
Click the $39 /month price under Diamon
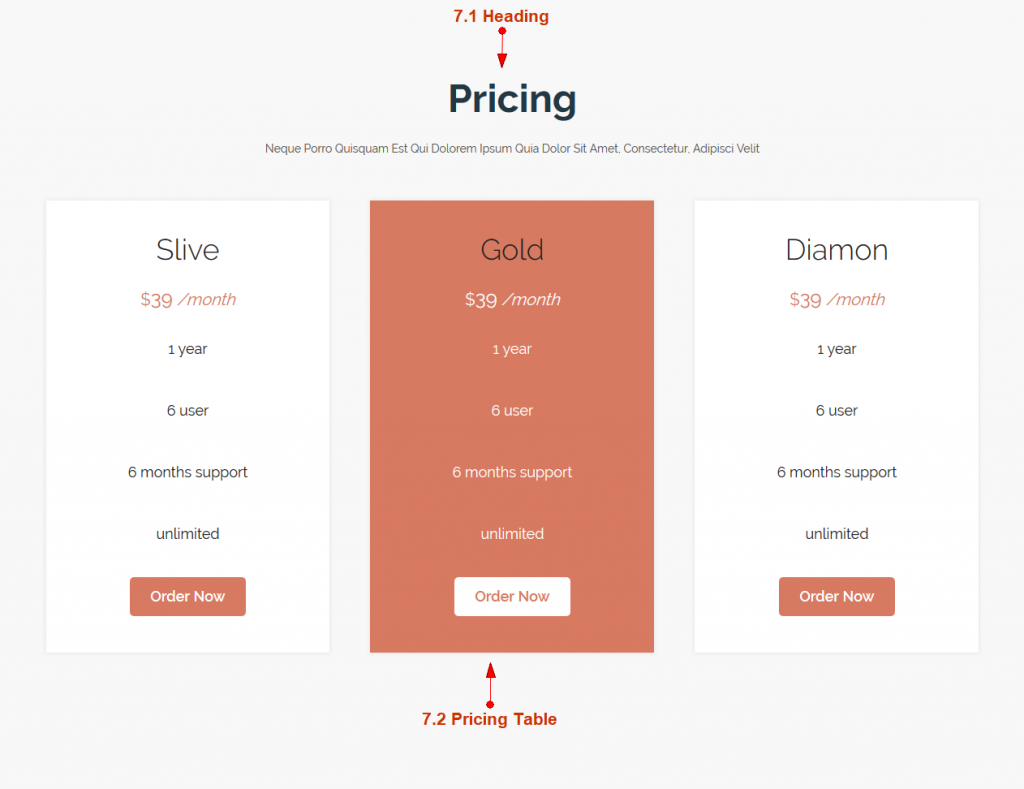pos(836,299)
